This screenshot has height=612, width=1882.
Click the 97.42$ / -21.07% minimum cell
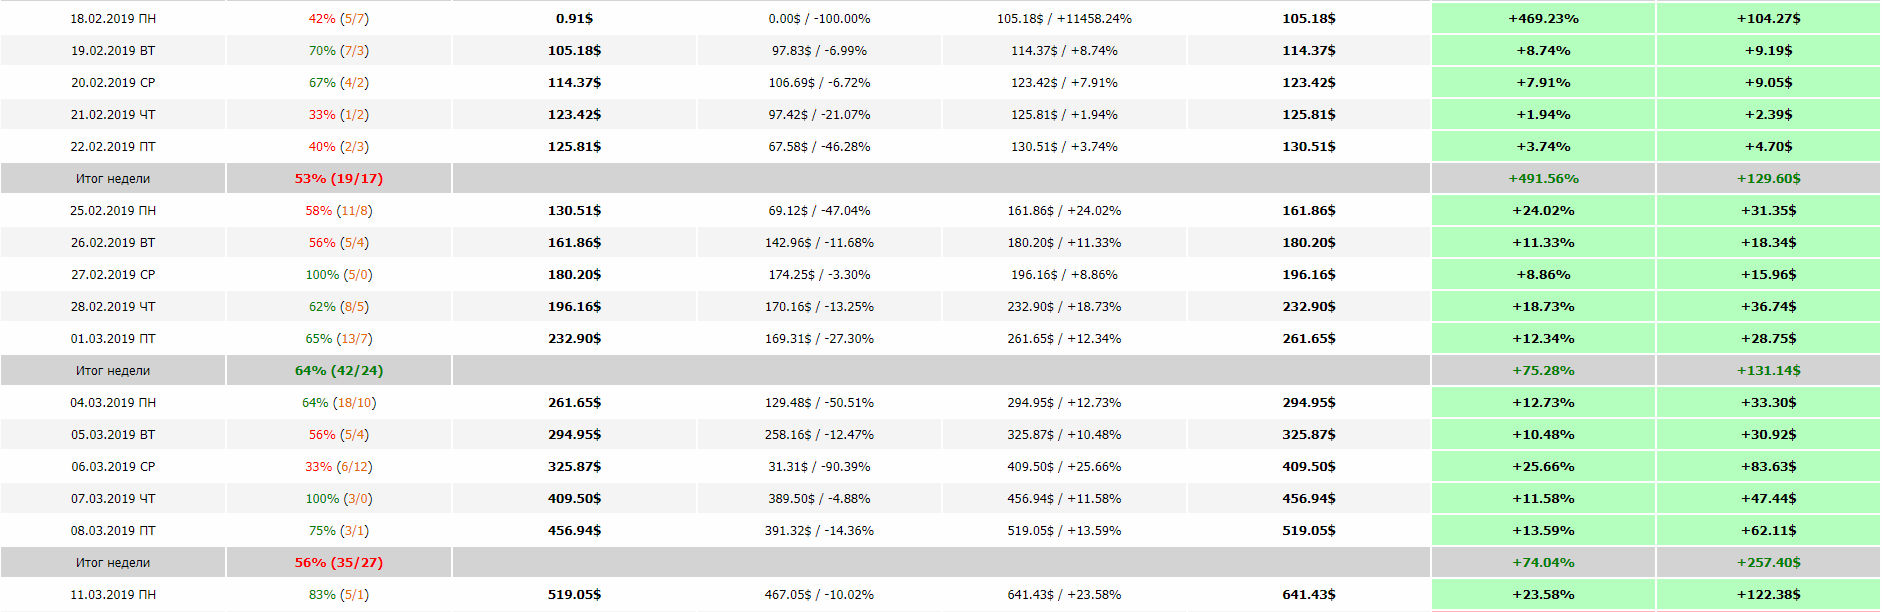click(819, 115)
